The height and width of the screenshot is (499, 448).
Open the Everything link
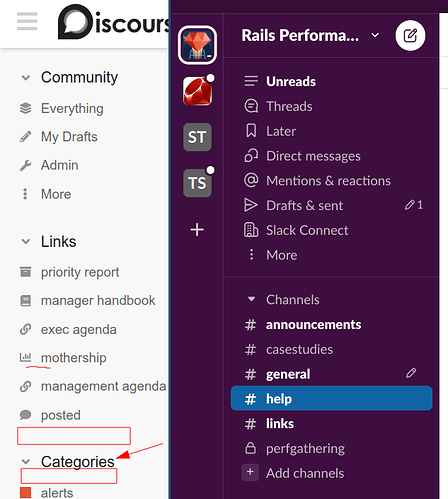(x=72, y=109)
